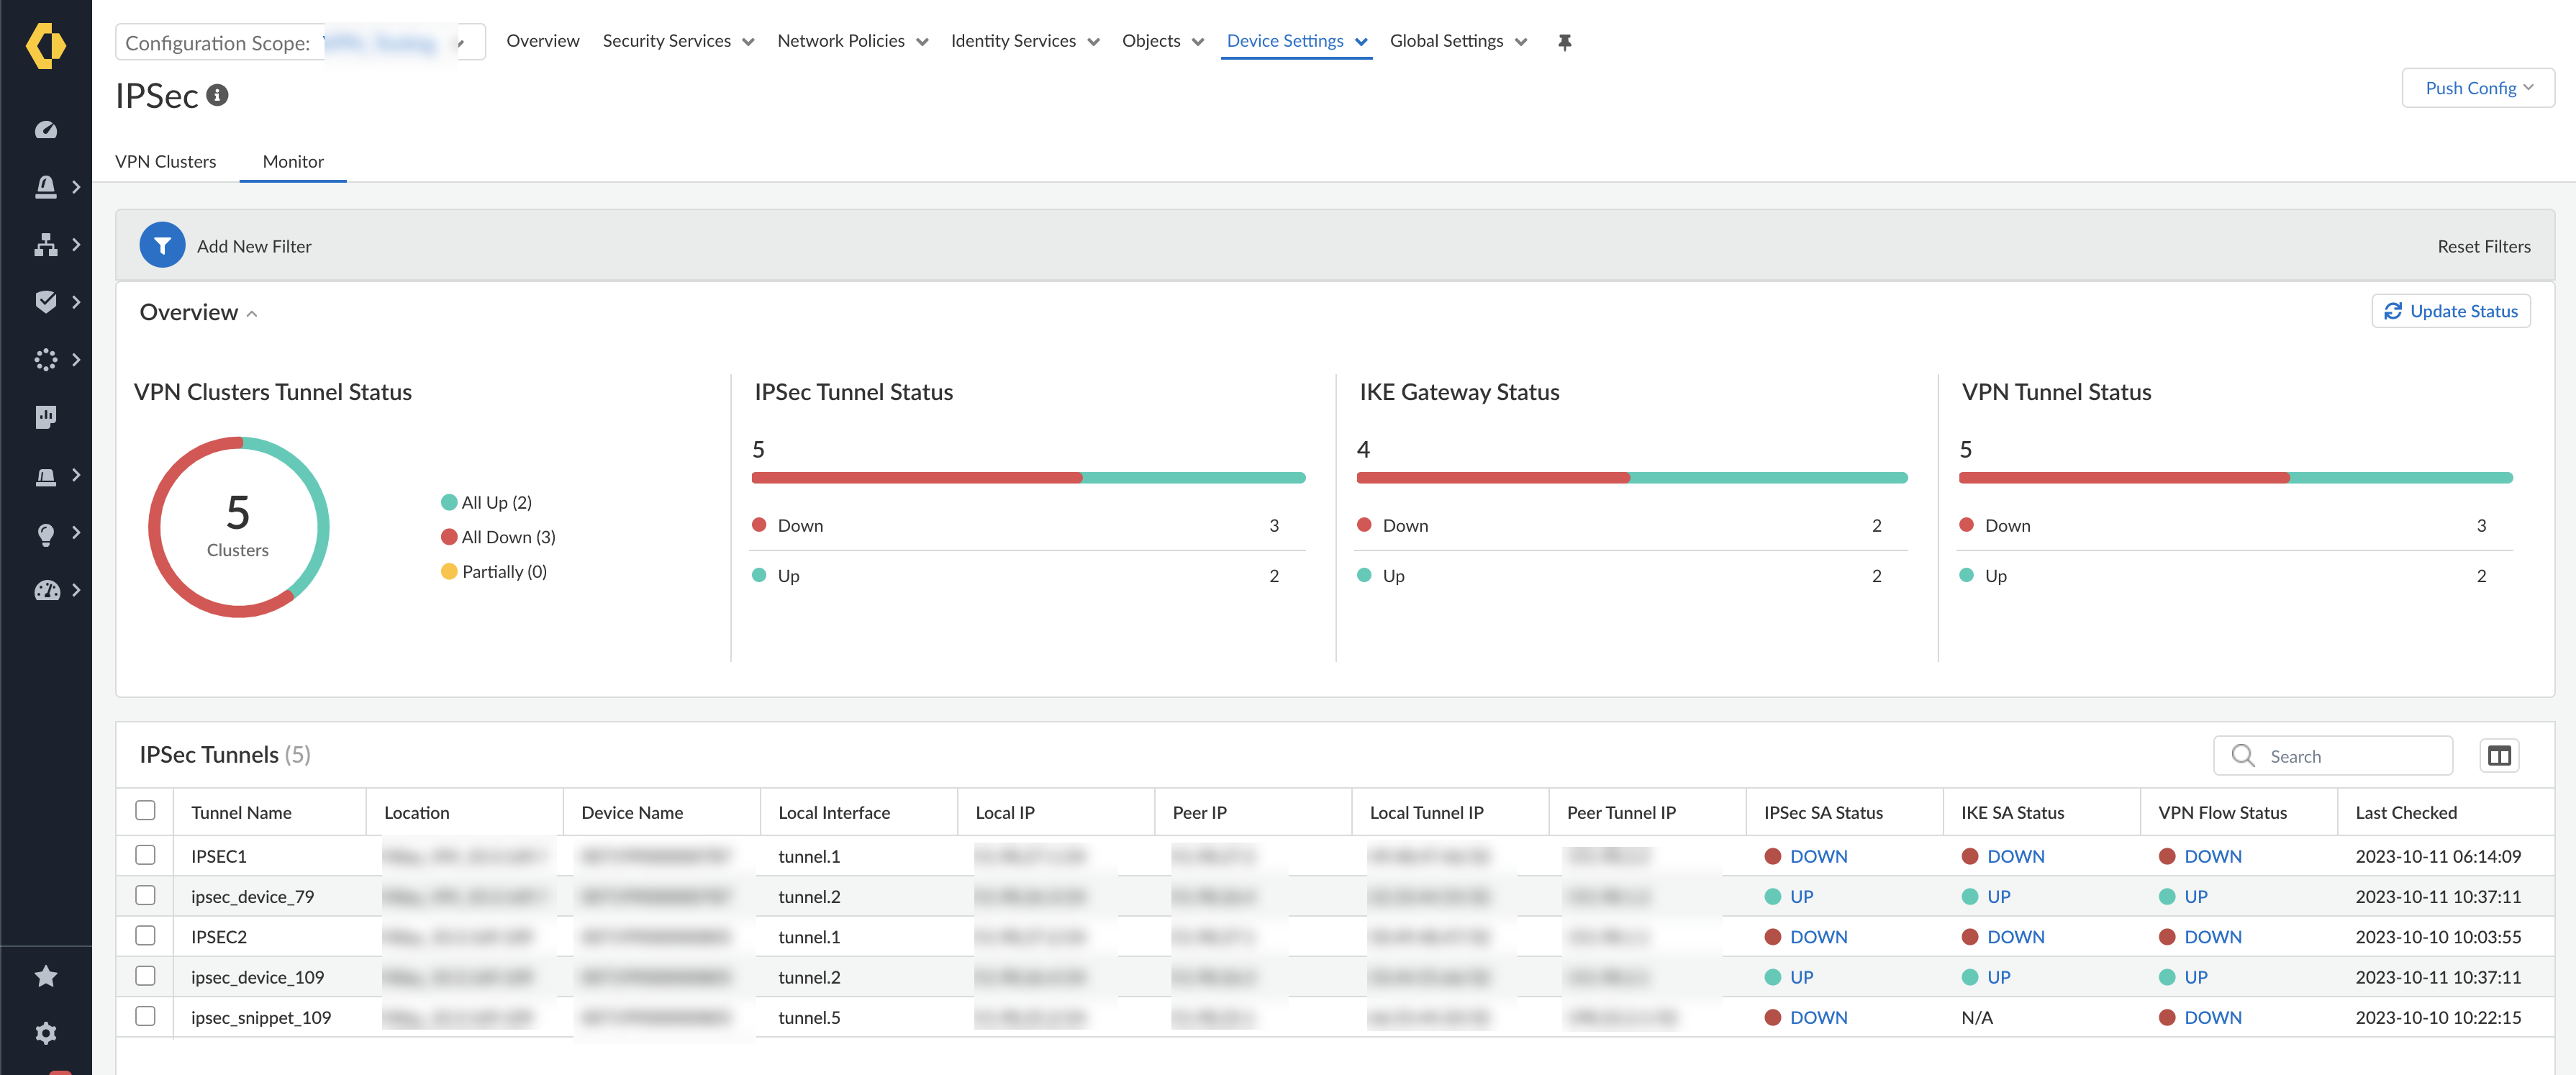Select the IPSEC1 tunnel checkbox
The height and width of the screenshot is (1075, 2576).
tap(146, 855)
